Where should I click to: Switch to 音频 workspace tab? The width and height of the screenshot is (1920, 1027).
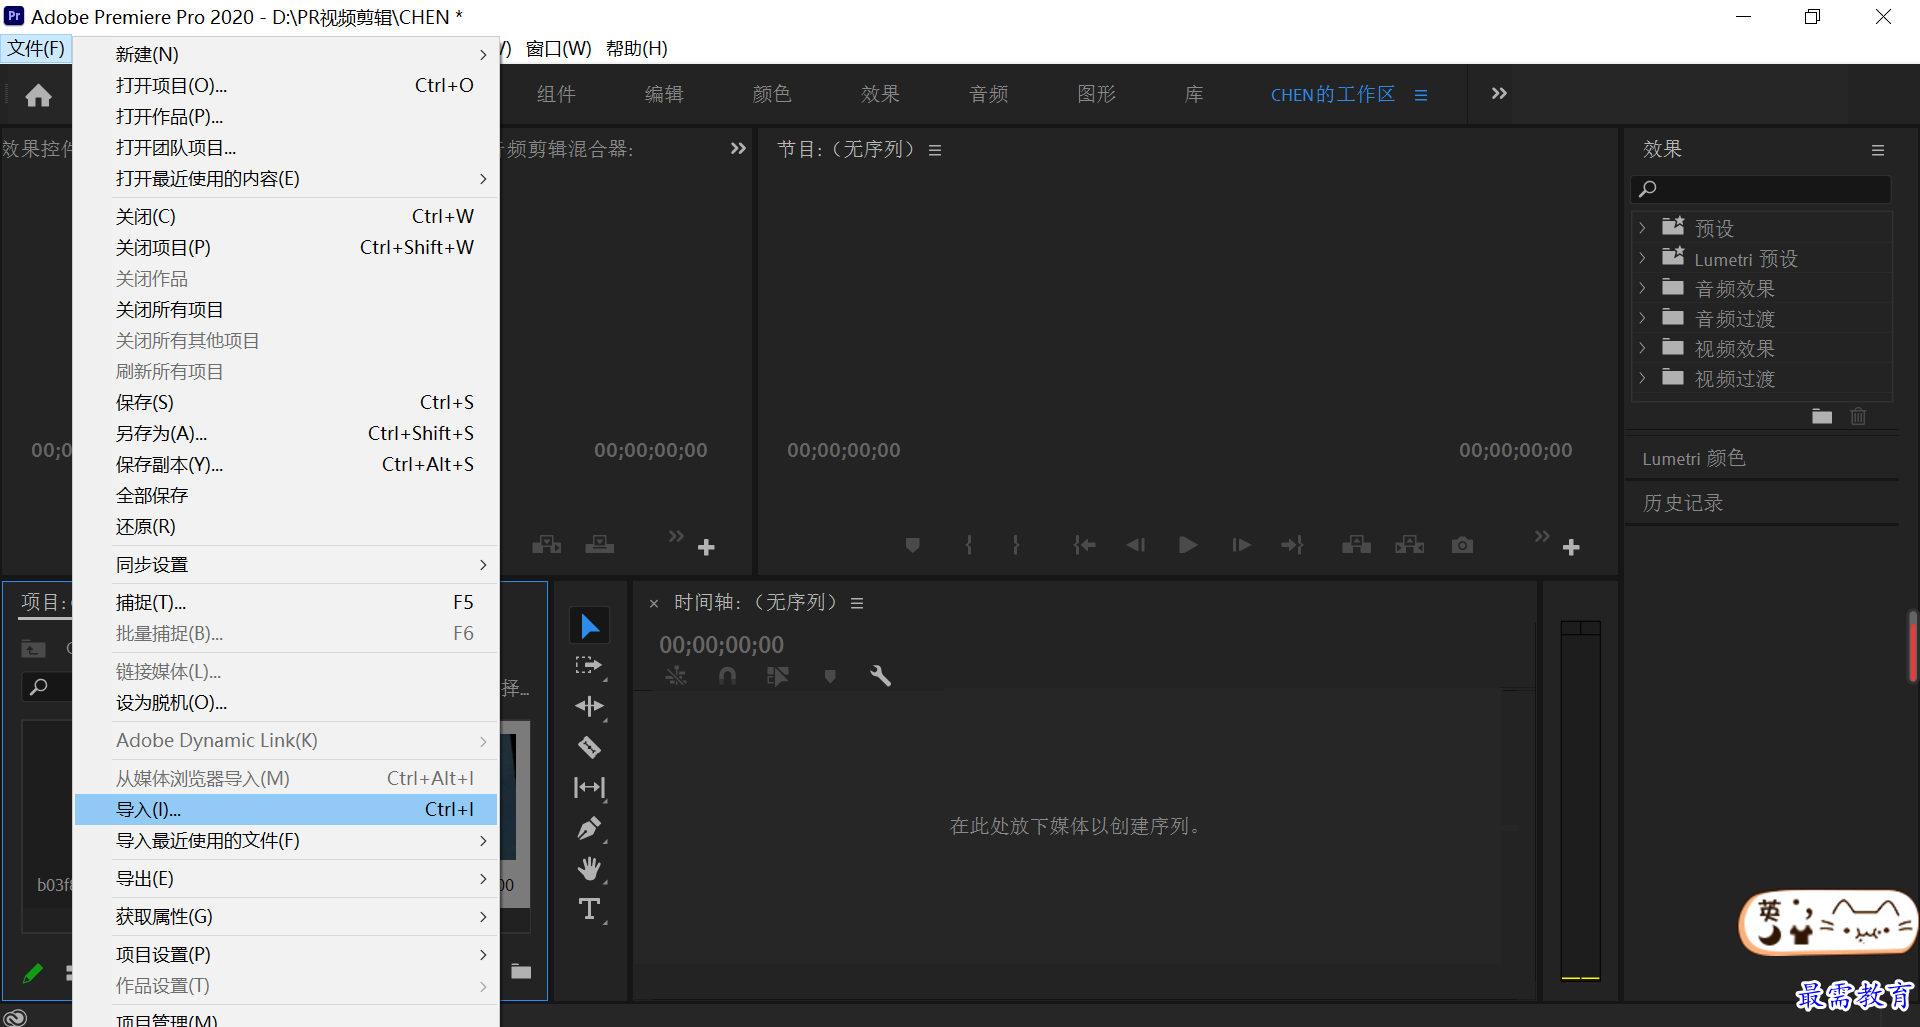[989, 94]
